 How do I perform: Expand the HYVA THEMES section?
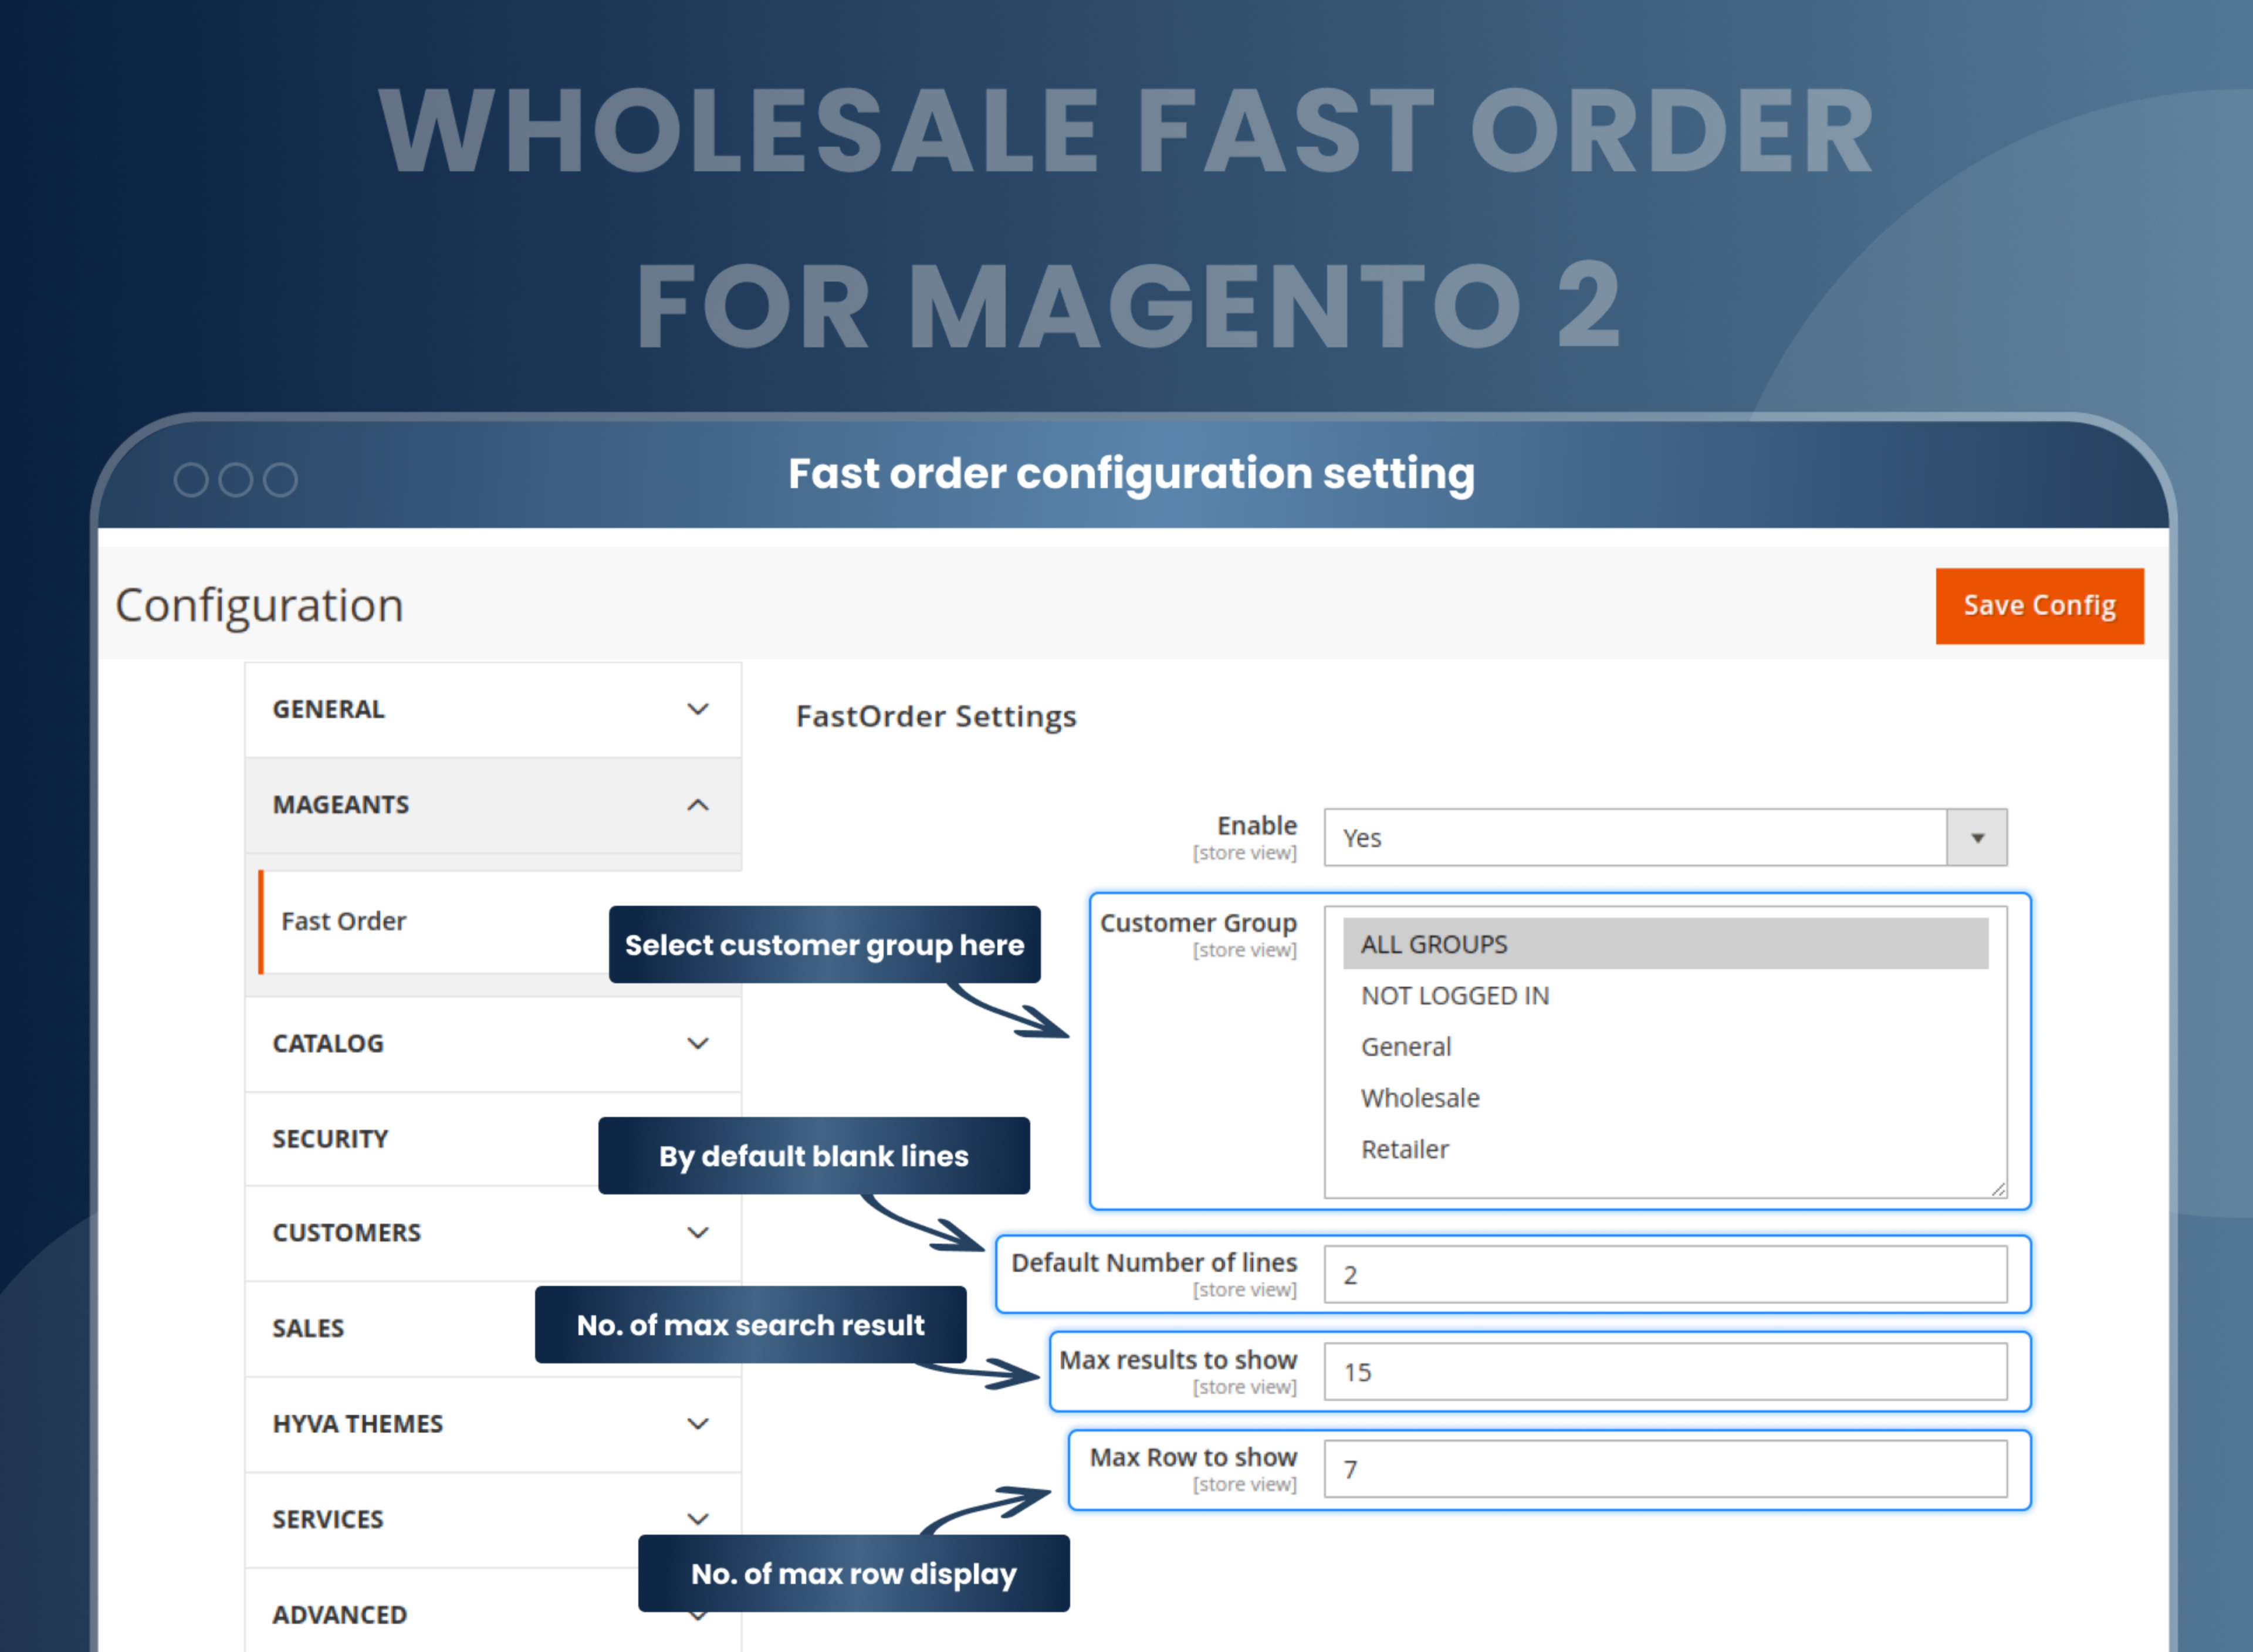[697, 1423]
